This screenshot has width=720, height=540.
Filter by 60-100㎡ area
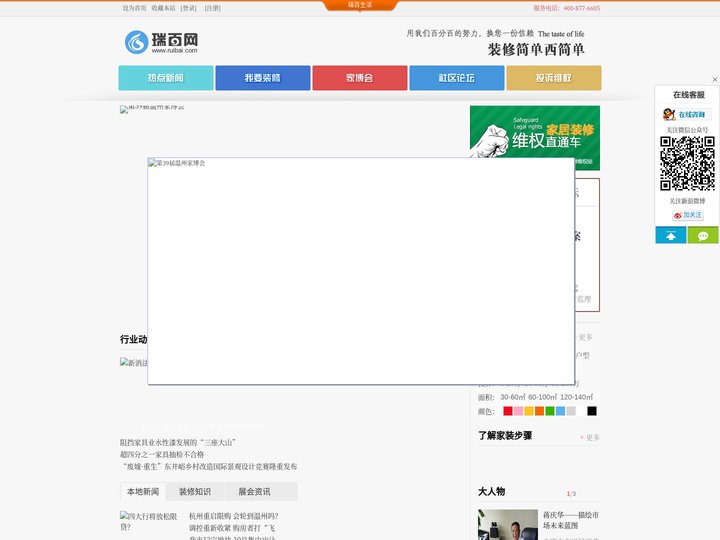tap(542, 397)
